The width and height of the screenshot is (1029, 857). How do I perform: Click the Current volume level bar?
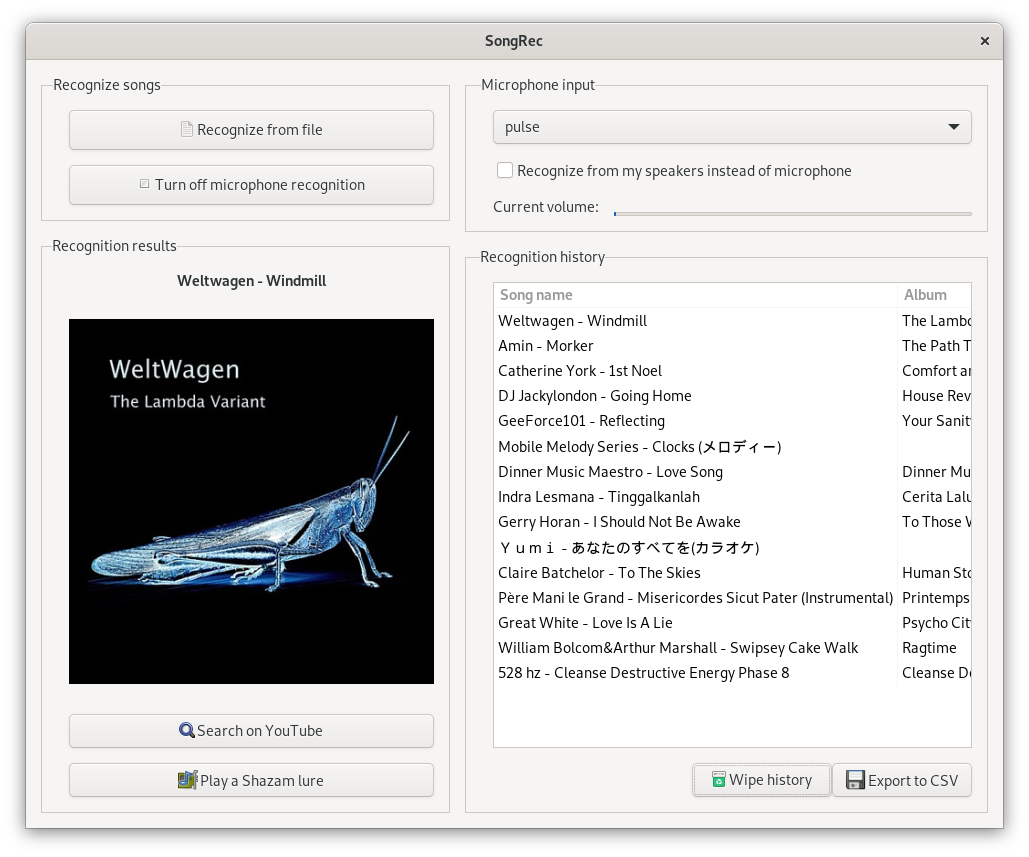(x=792, y=214)
